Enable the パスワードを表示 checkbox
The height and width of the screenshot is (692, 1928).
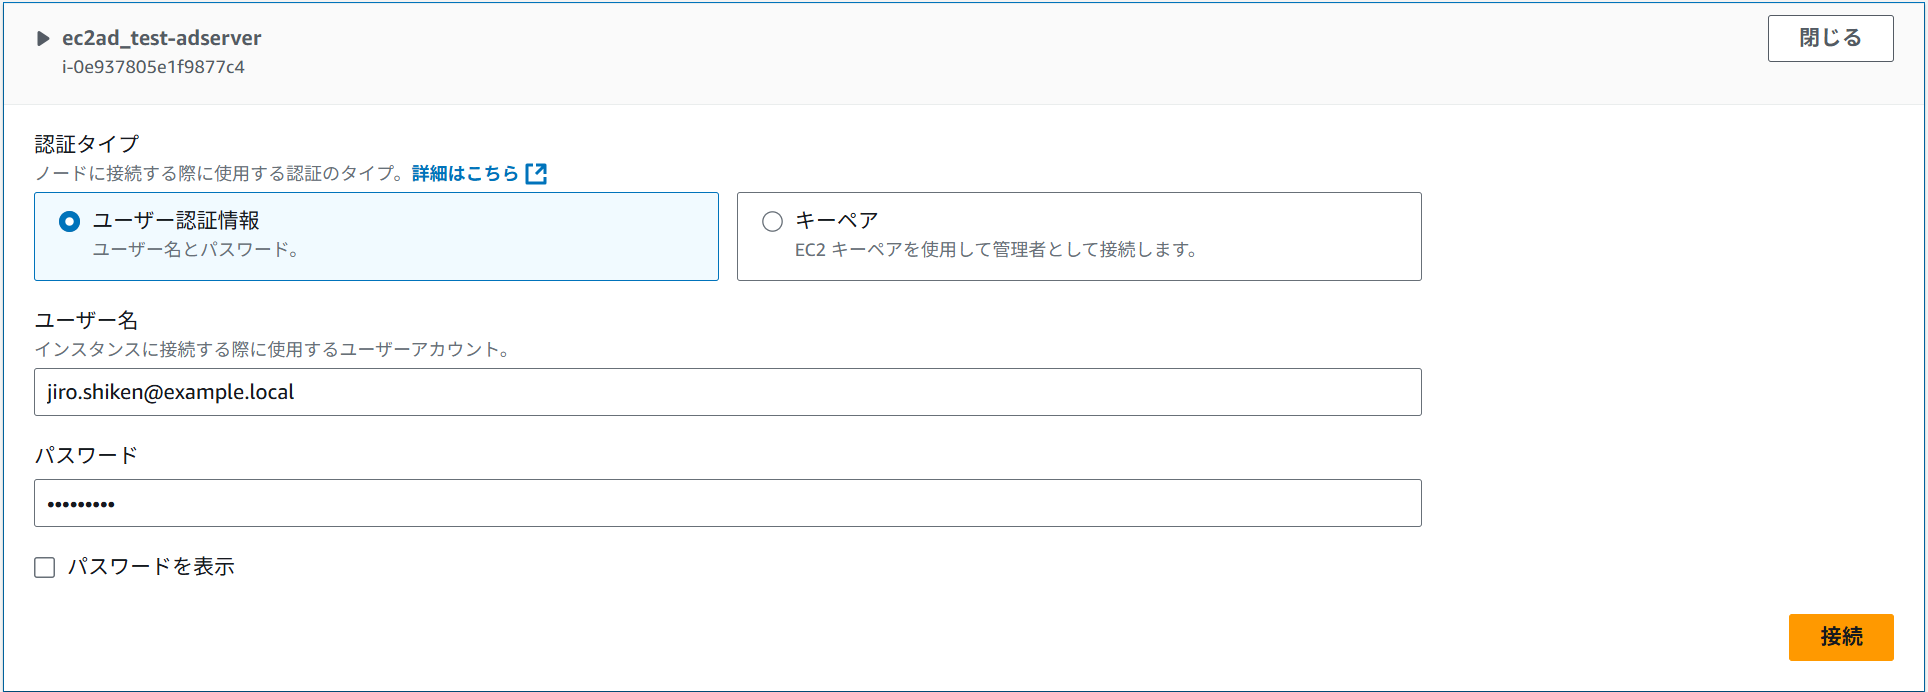tap(45, 568)
